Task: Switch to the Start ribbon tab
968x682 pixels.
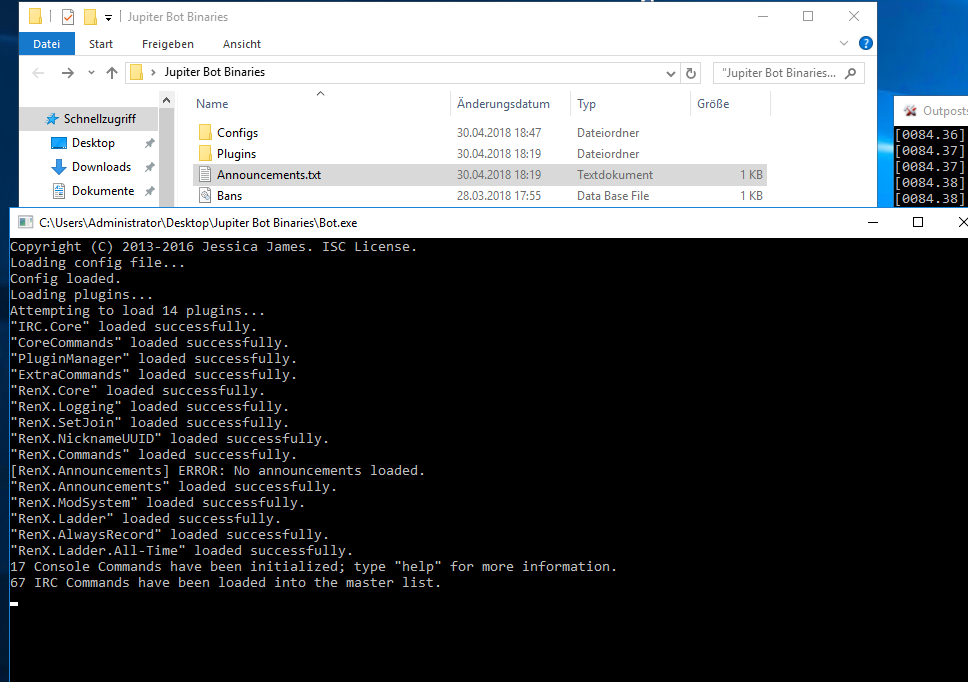Action: 101,44
